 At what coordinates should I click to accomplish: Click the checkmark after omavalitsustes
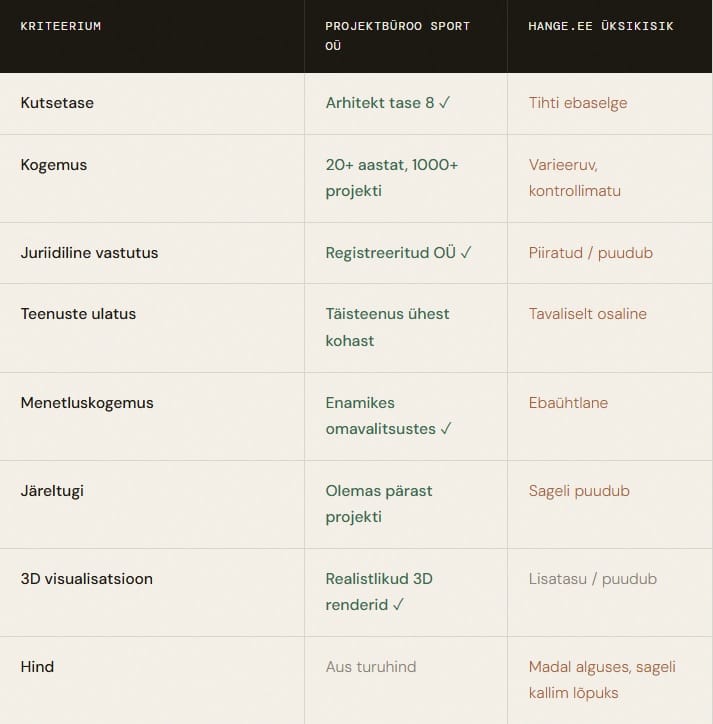(x=446, y=428)
